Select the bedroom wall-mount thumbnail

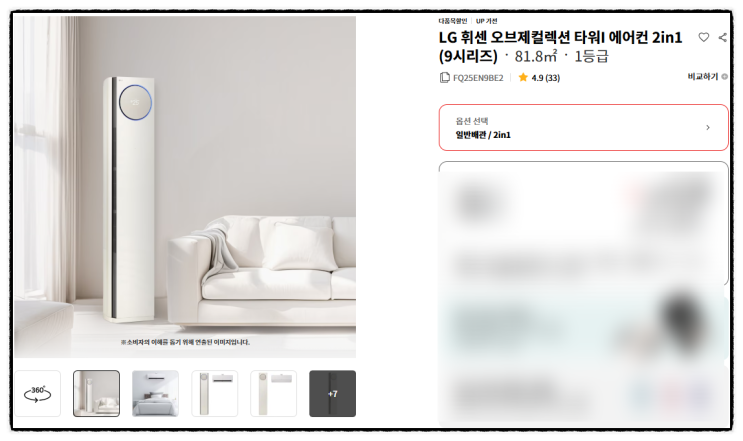pyautogui.click(x=155, y=394)
